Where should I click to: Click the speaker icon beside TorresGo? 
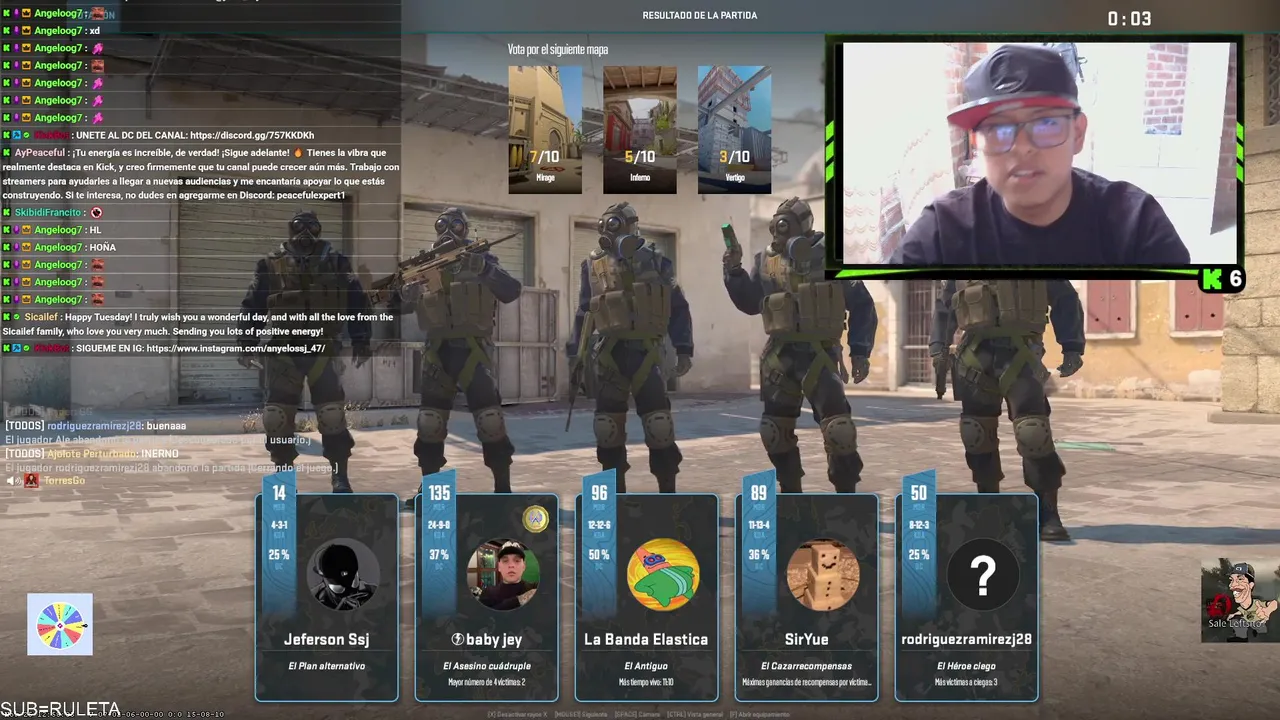click(13, 481)
